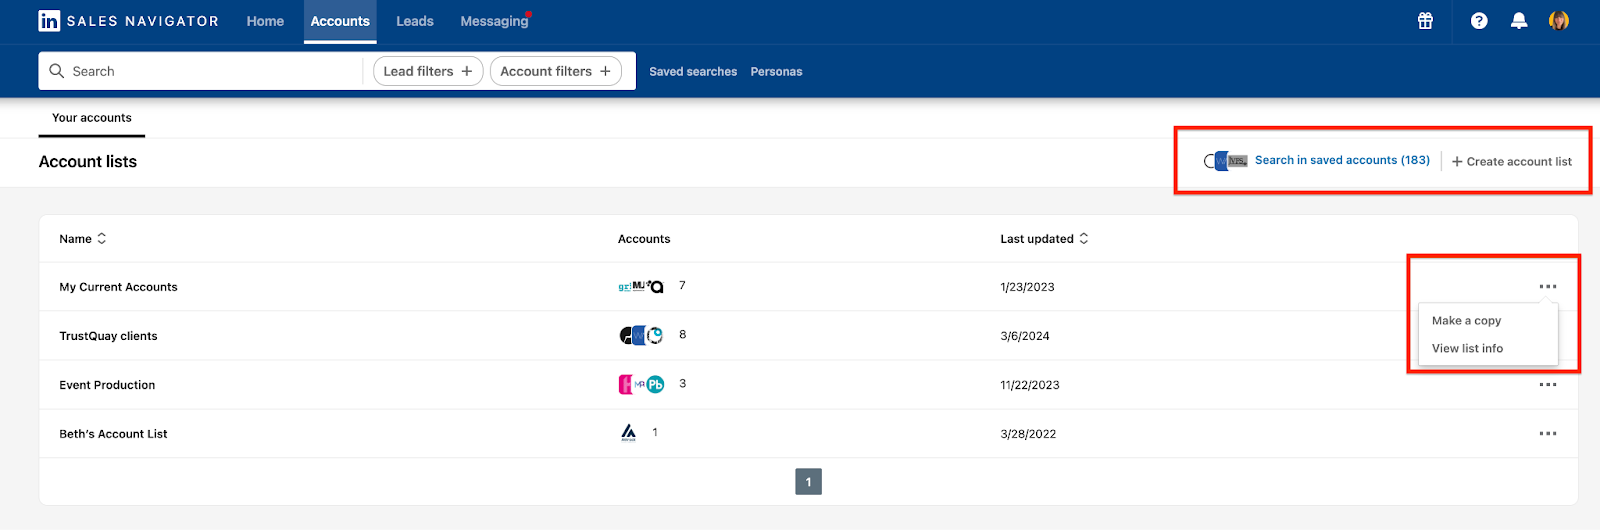Click the 3/28/2022 date cell
1600x530 pixels.
click(x=1028, y=434)
